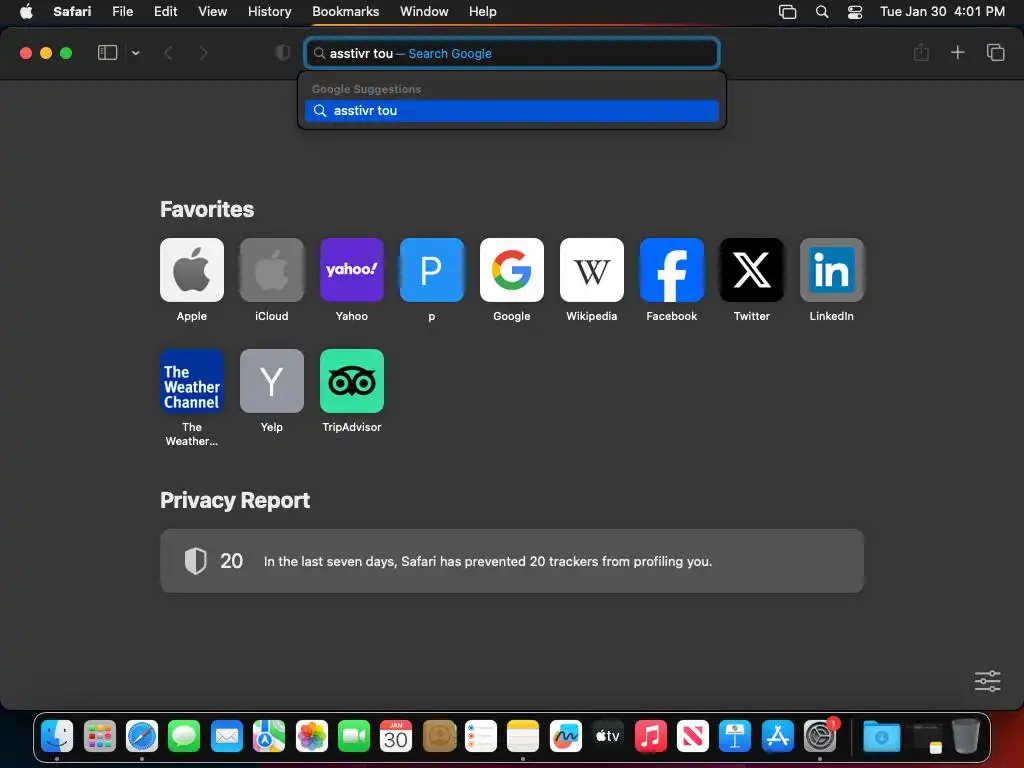This screenshot has height=768, width=1024.
Task: Open the Apple menu
Action: [26, 11]
